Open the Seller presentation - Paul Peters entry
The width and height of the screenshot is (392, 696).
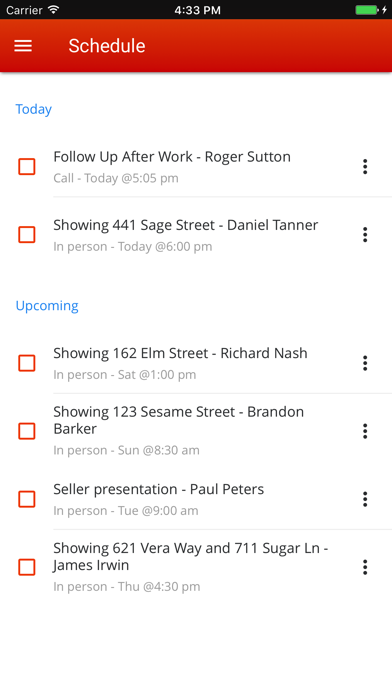pyautogui.click(x=196, y=499)
